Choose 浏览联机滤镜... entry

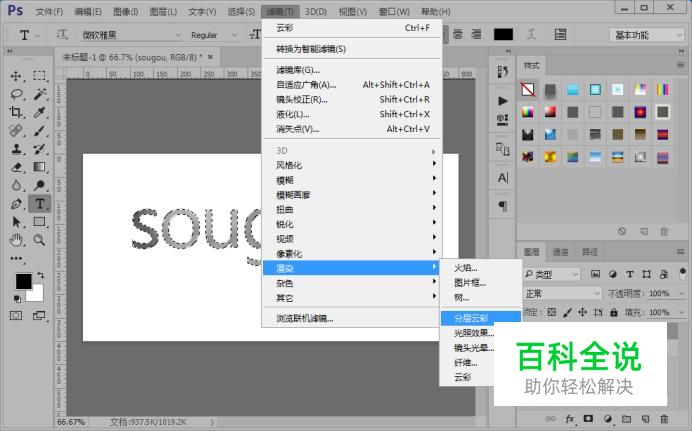coord(352,319)
